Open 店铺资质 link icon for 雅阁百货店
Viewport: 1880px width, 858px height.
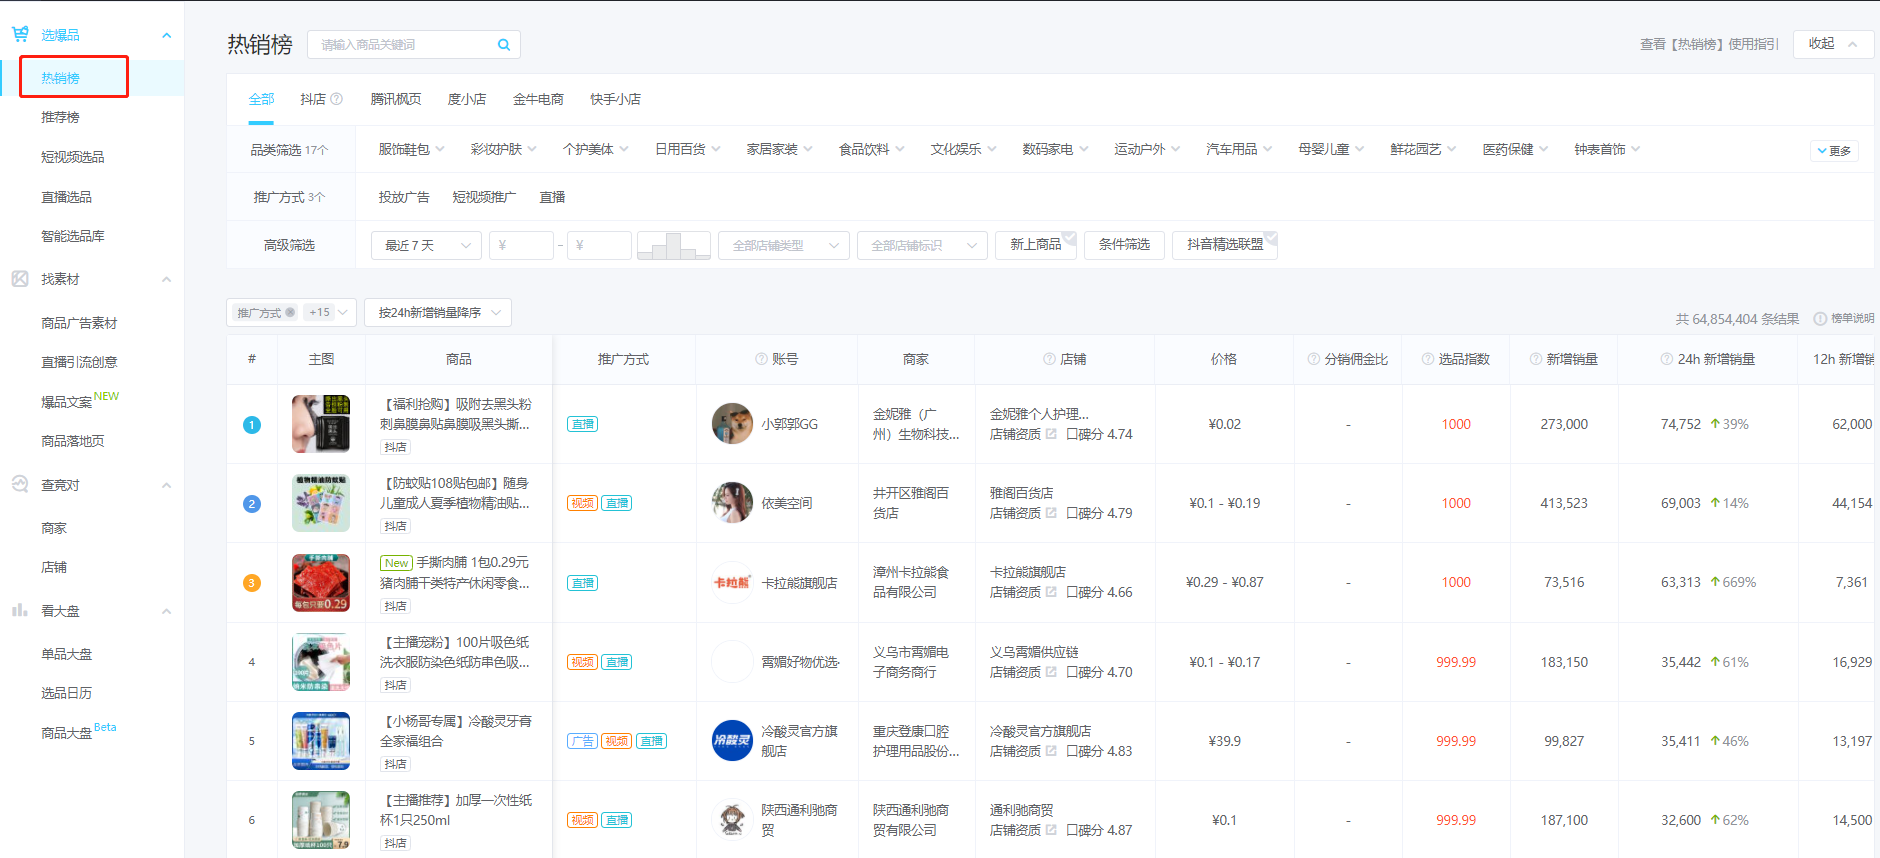pos(1051,513)
